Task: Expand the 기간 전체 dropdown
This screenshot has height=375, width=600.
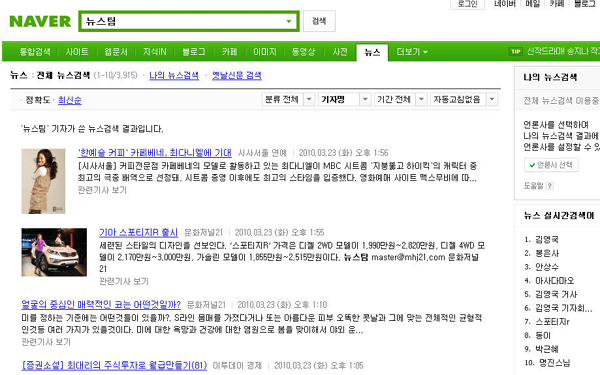Action: click(400, 99)
